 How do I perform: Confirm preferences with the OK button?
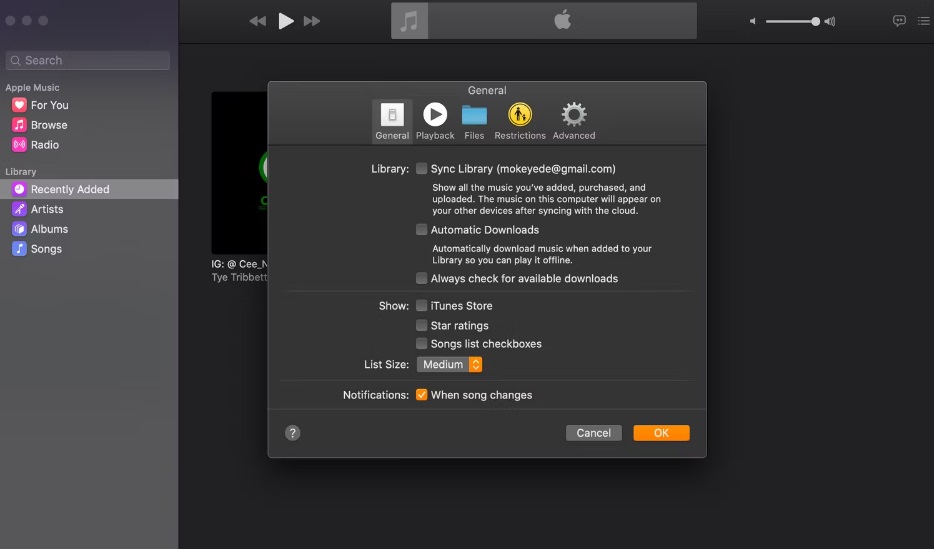661,433
